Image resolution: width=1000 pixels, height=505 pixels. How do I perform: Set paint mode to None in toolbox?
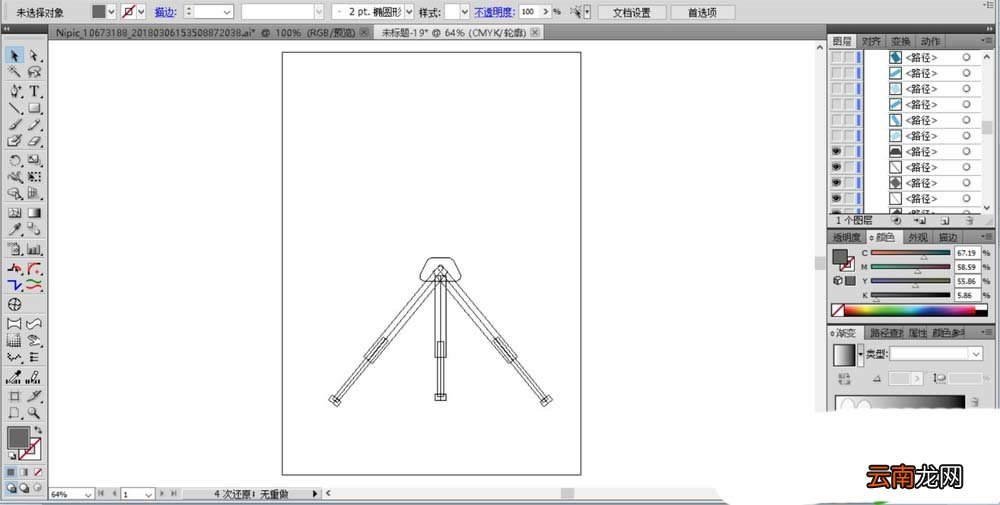pyautogui.click(x=38, y=472)
